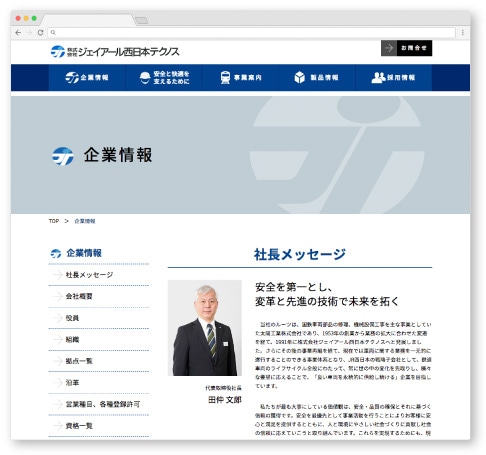Click TOP in the breadcrumb

(54, 221)
